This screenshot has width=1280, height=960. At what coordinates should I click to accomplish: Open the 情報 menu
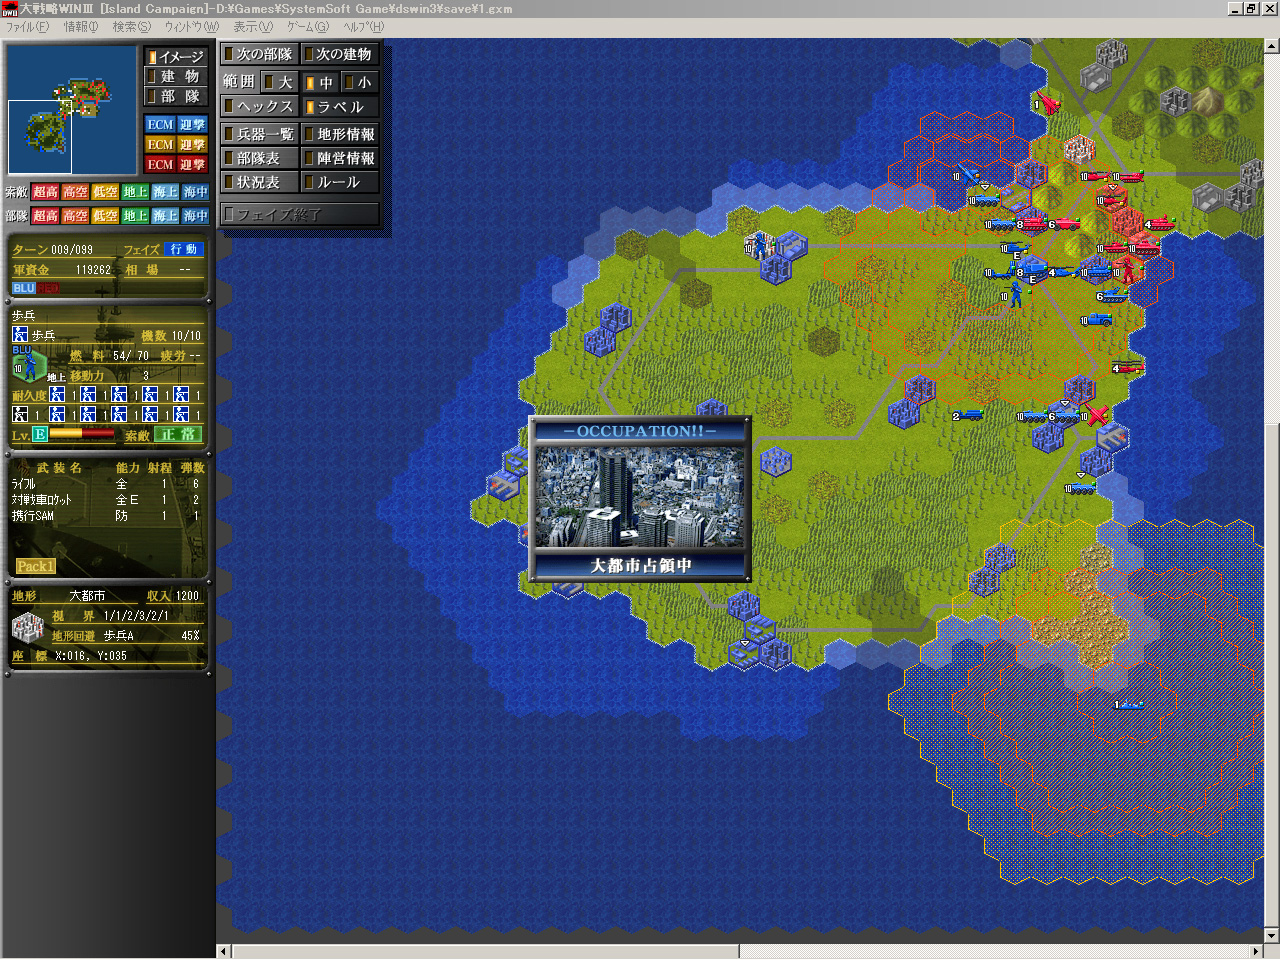tap(81, 27)
